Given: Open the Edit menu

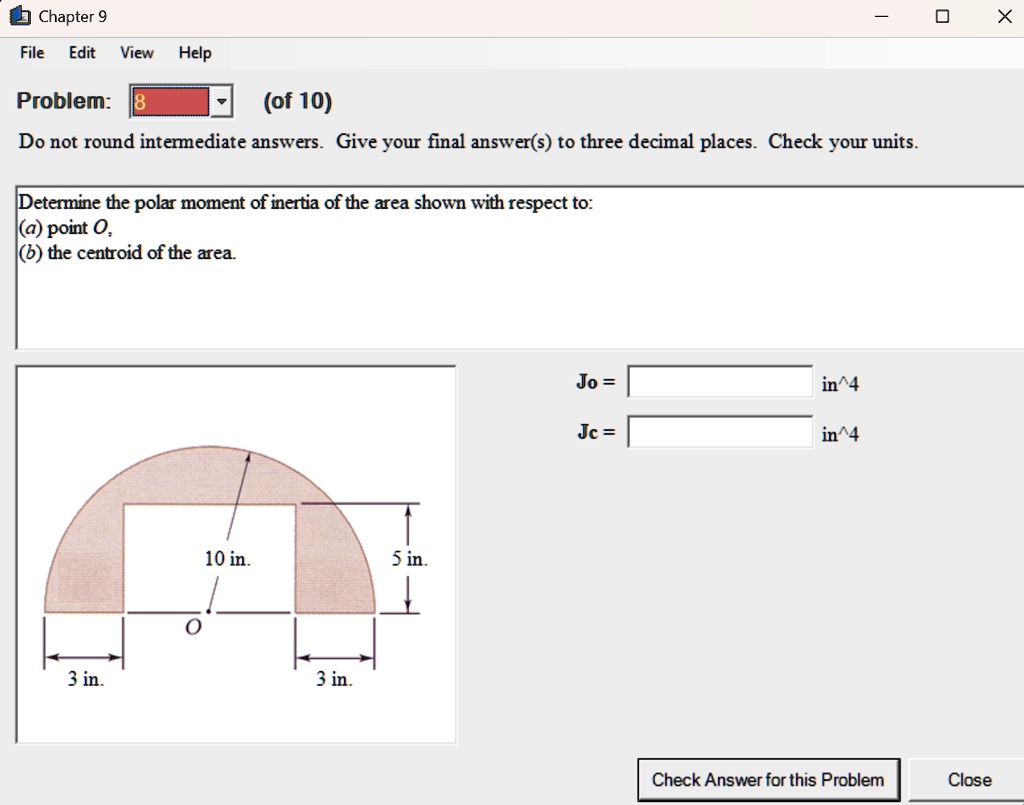Looking at the screenshot, I should 81,53.
